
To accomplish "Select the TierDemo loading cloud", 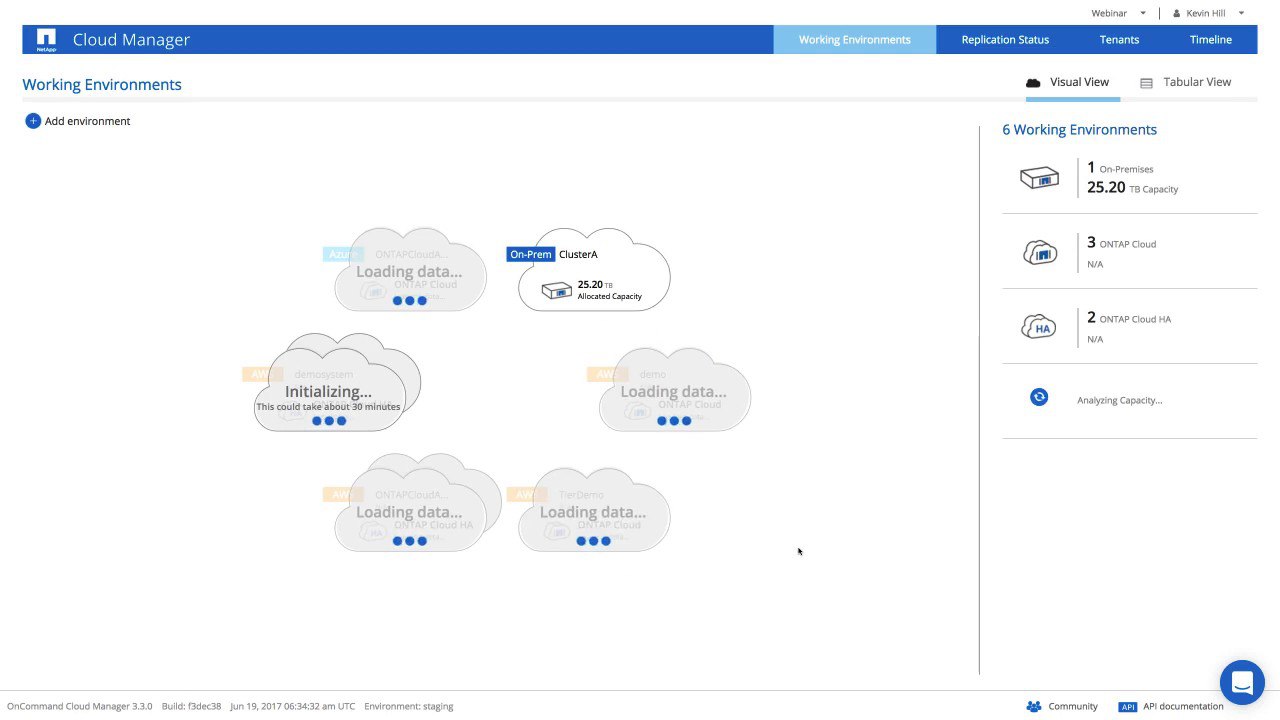I will click(x=594, y=510).
